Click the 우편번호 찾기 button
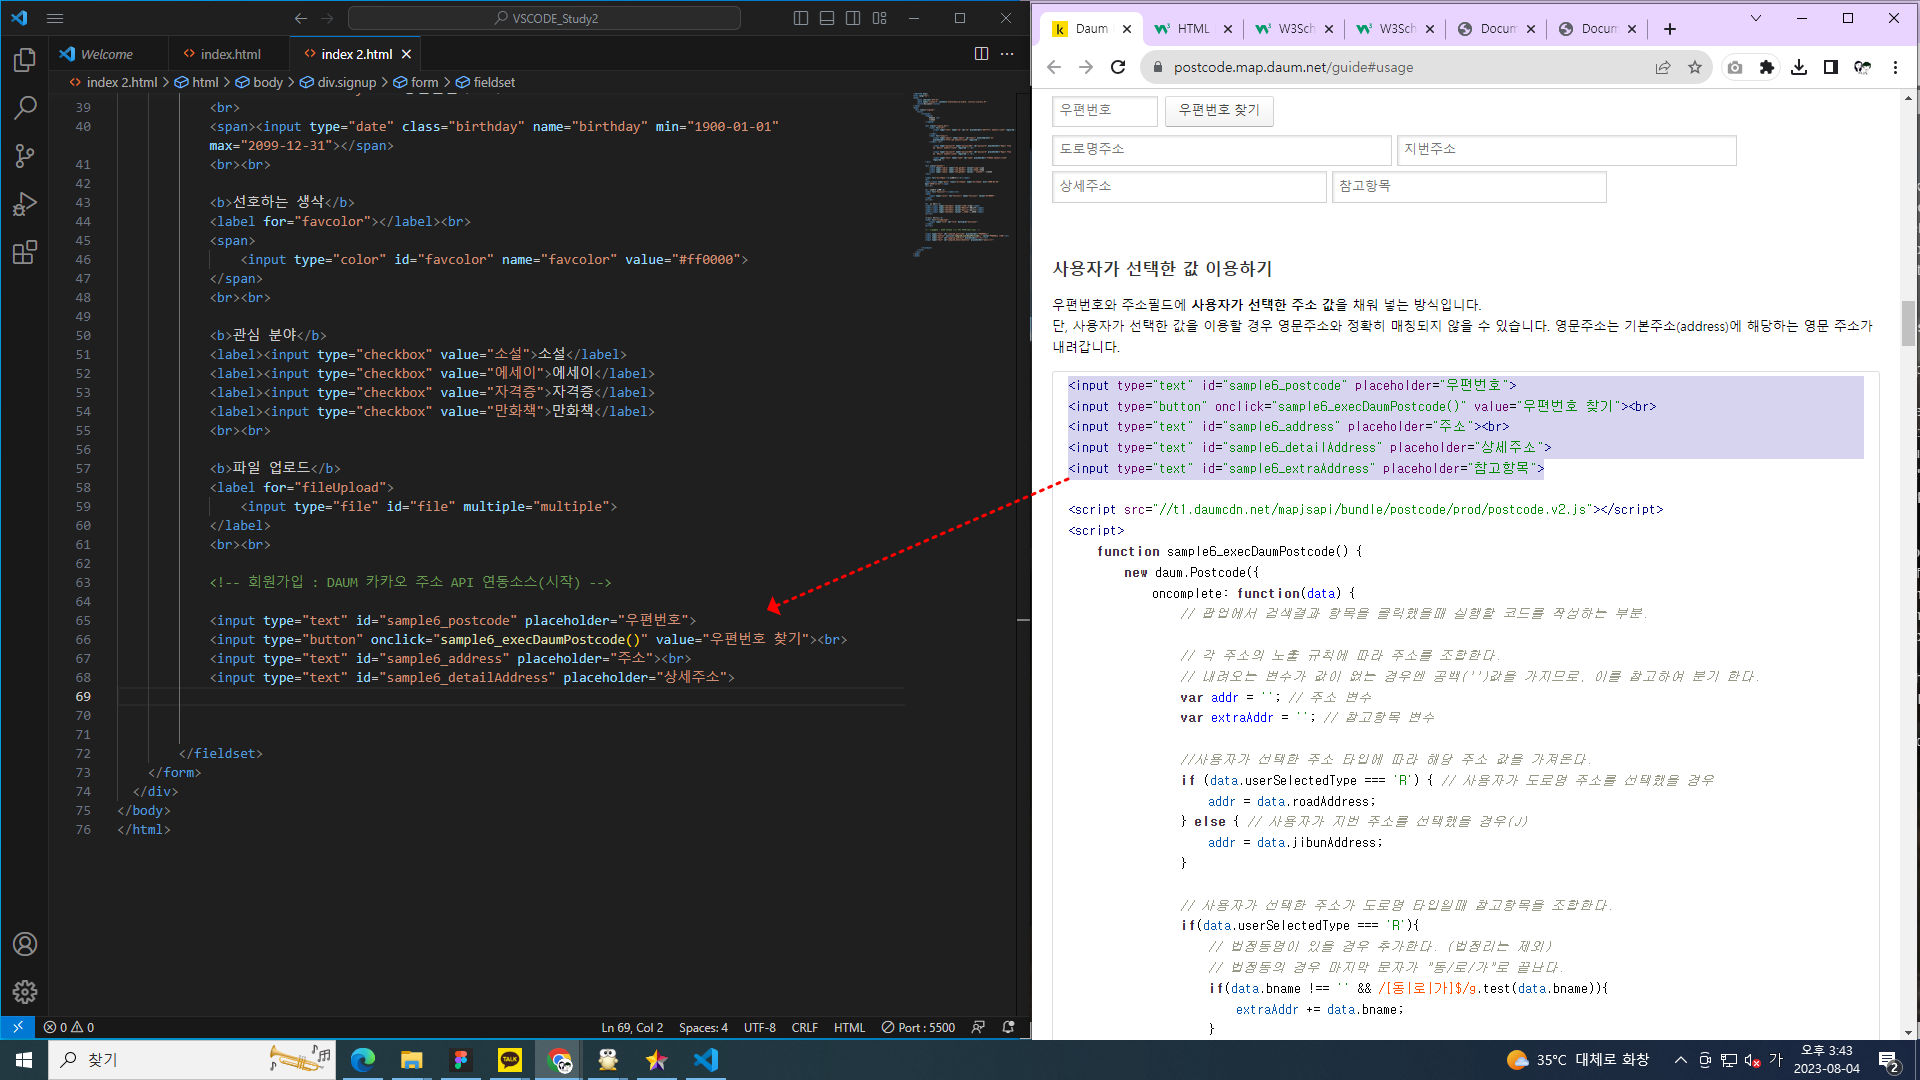1920x1080 pixels. [x=1219, y=110]
